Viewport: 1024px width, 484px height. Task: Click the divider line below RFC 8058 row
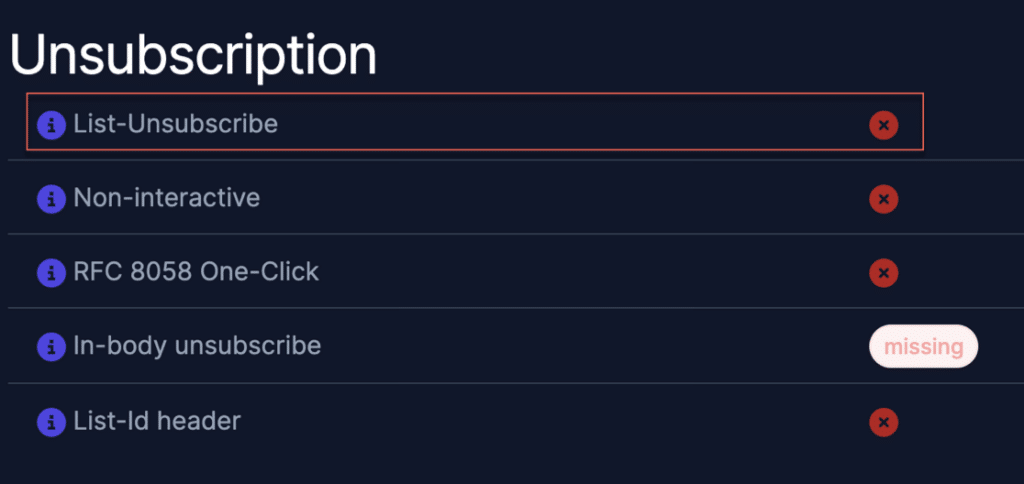coord(516,308)
